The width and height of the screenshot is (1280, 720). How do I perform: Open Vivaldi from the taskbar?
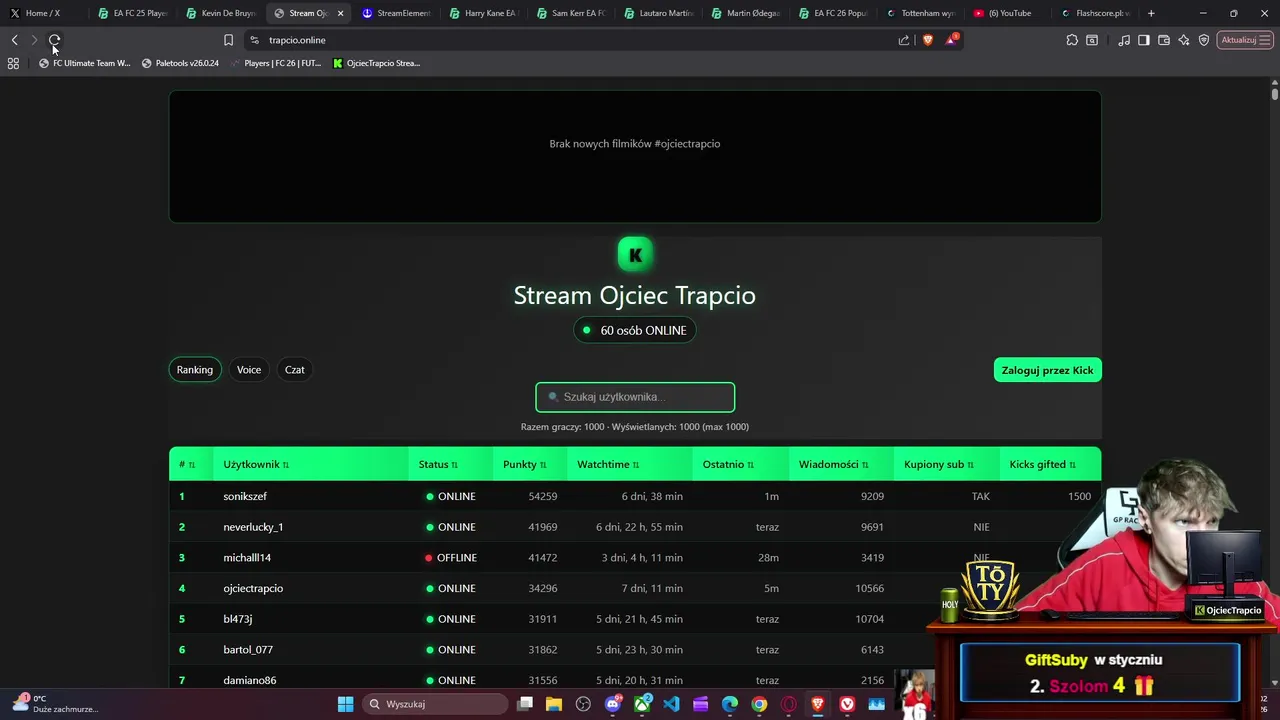pyautogui.click(x=847, y=704)
